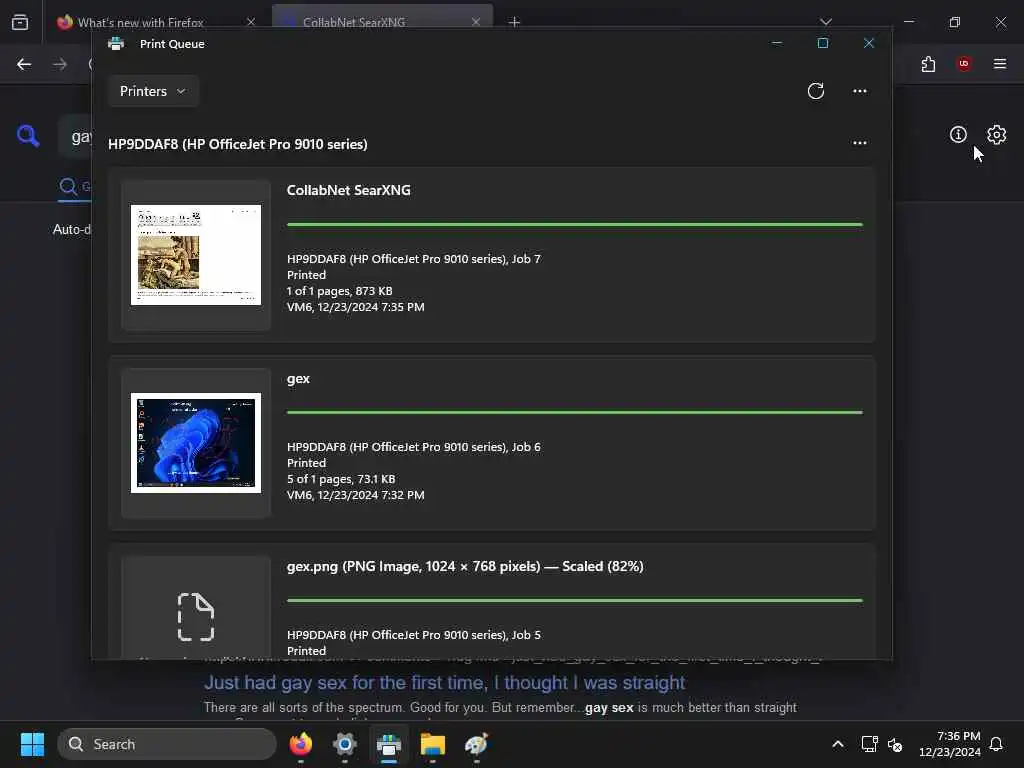Viewport: 1024px width, 768px height.
Task: Open Firefox from the taskbar
Action: pos(300,744)
